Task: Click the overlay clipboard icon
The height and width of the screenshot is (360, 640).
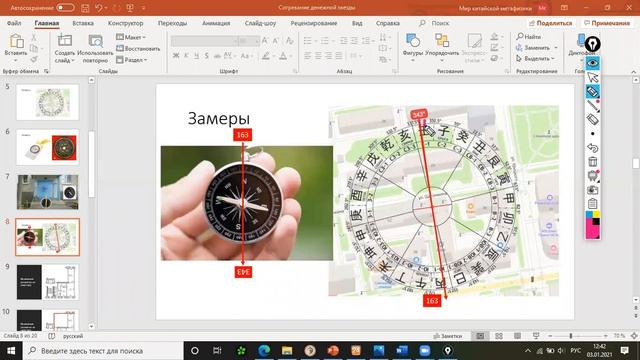Action: coord(593,203)
